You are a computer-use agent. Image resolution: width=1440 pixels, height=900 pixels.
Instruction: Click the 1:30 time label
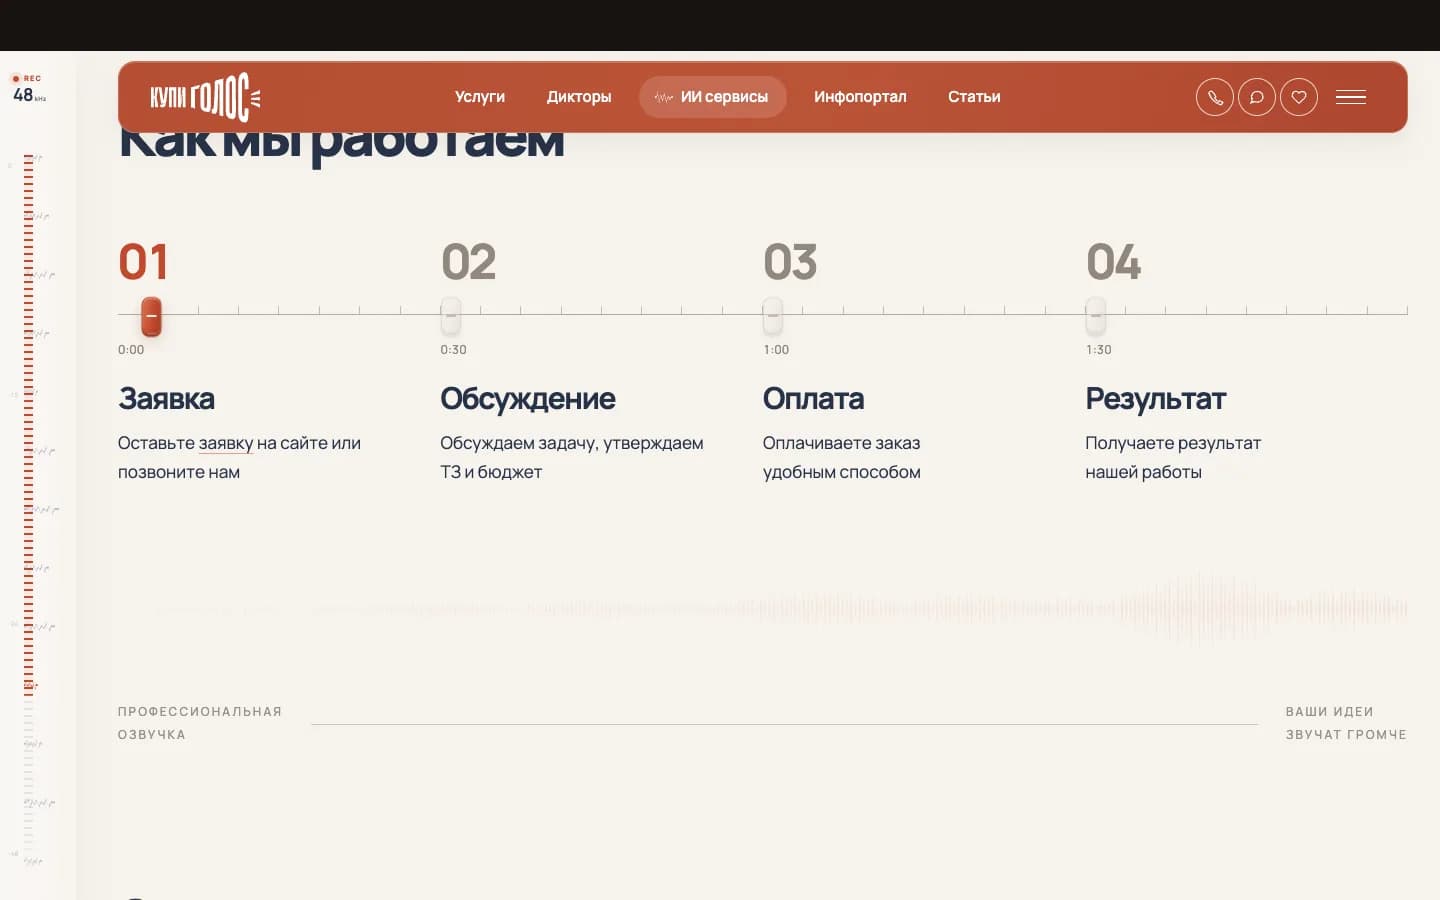click(x=1098, y=350)
